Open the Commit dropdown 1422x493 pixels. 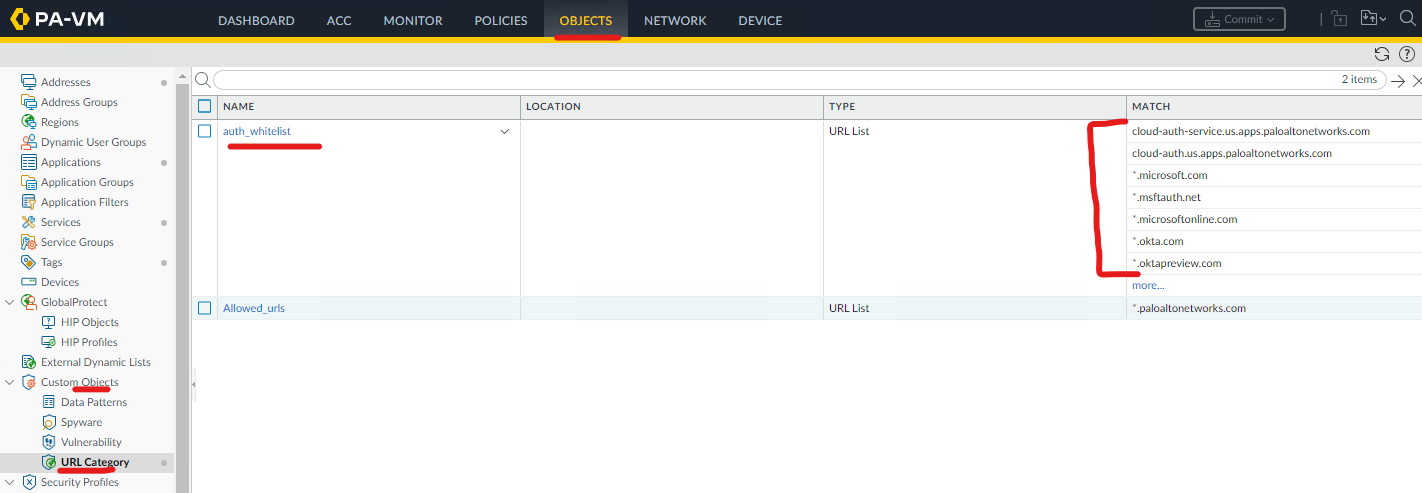(x=1239, y=20)
